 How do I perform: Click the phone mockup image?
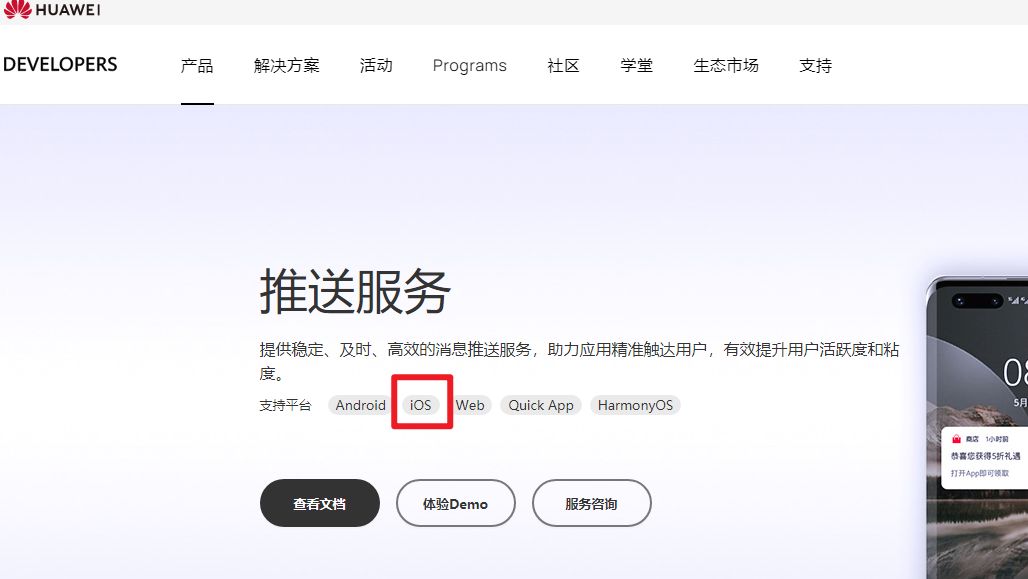977,428
